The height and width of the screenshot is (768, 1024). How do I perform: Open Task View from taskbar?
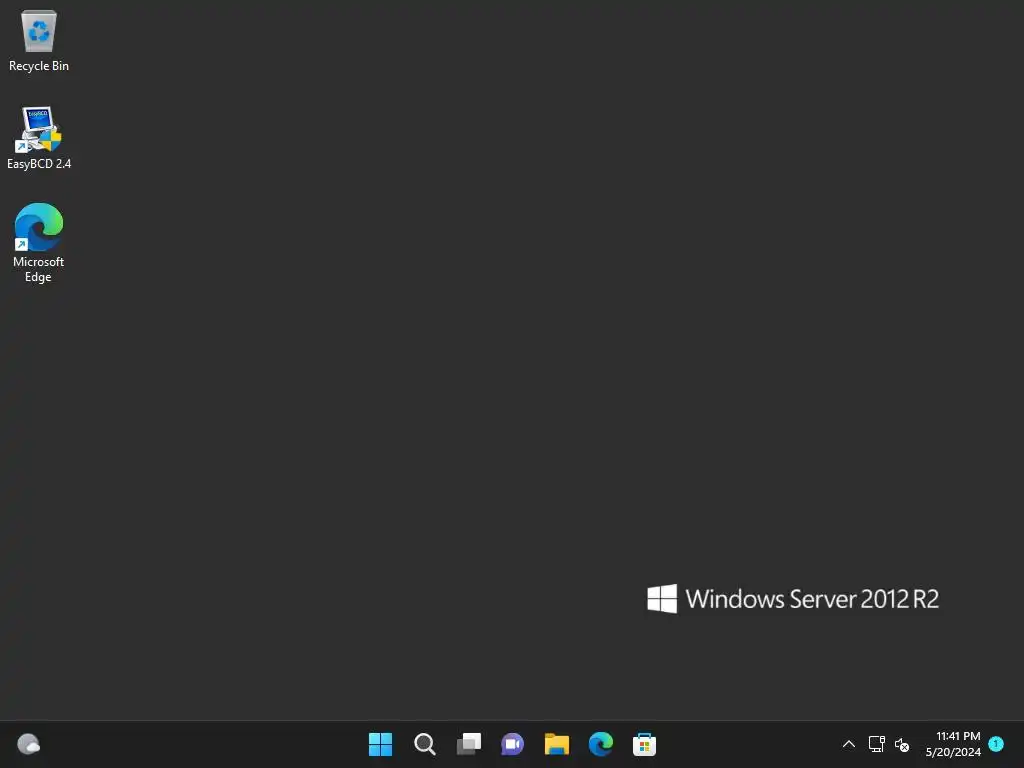[x=468, y=744]
